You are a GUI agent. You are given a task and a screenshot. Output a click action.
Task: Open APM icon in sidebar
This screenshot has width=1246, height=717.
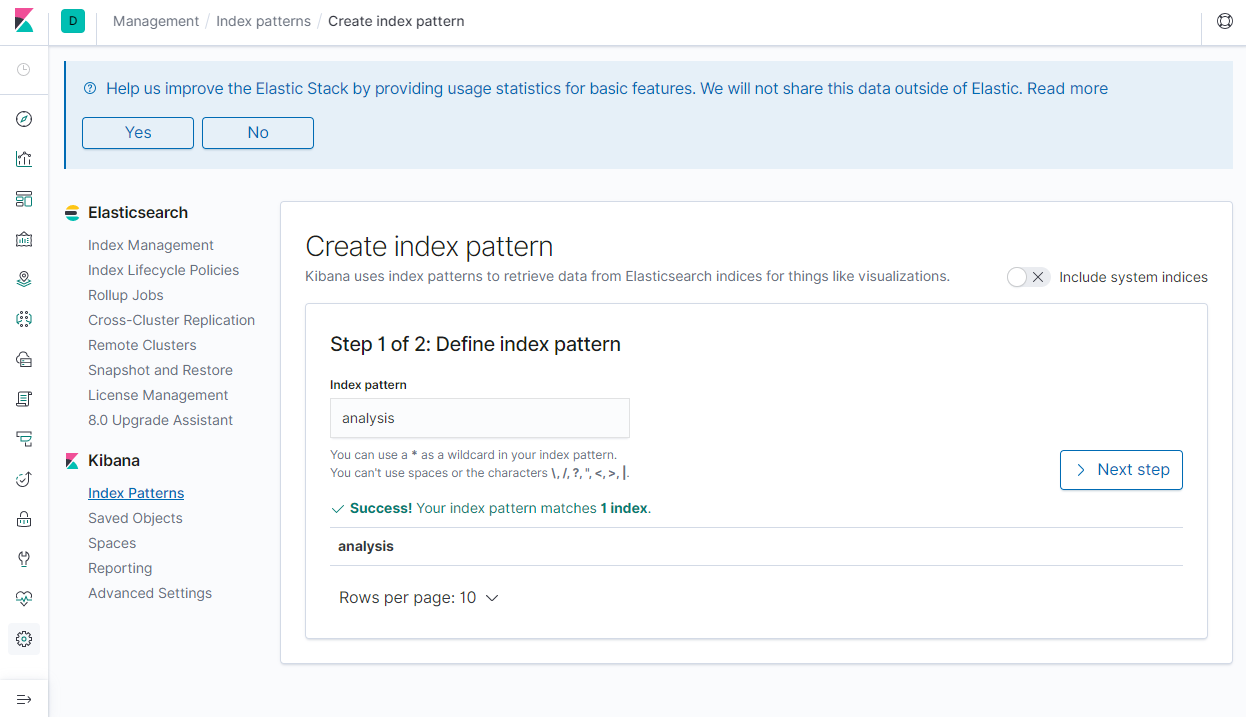click(x=24, y=439)
